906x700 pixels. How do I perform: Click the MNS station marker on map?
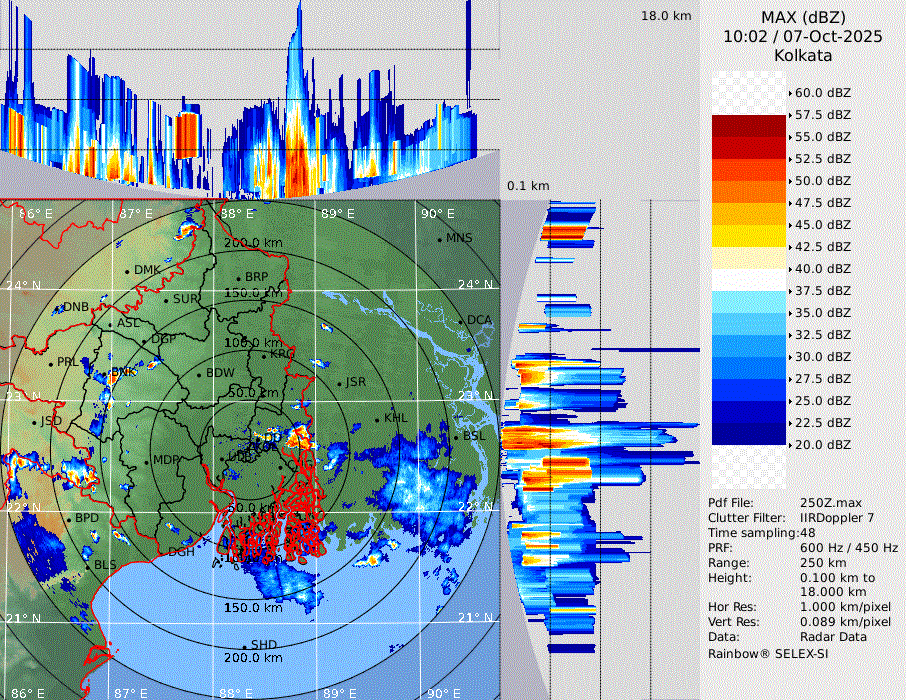point(439,239)
